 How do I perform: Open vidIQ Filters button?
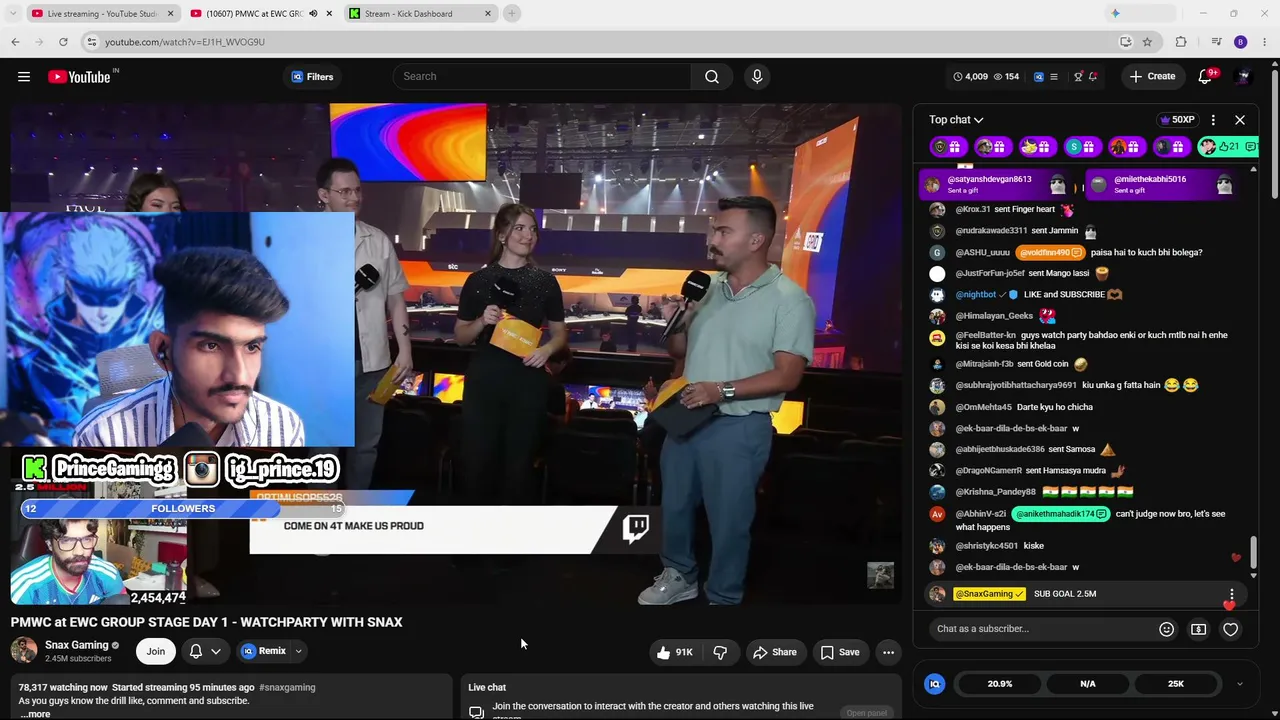[312, 77]
